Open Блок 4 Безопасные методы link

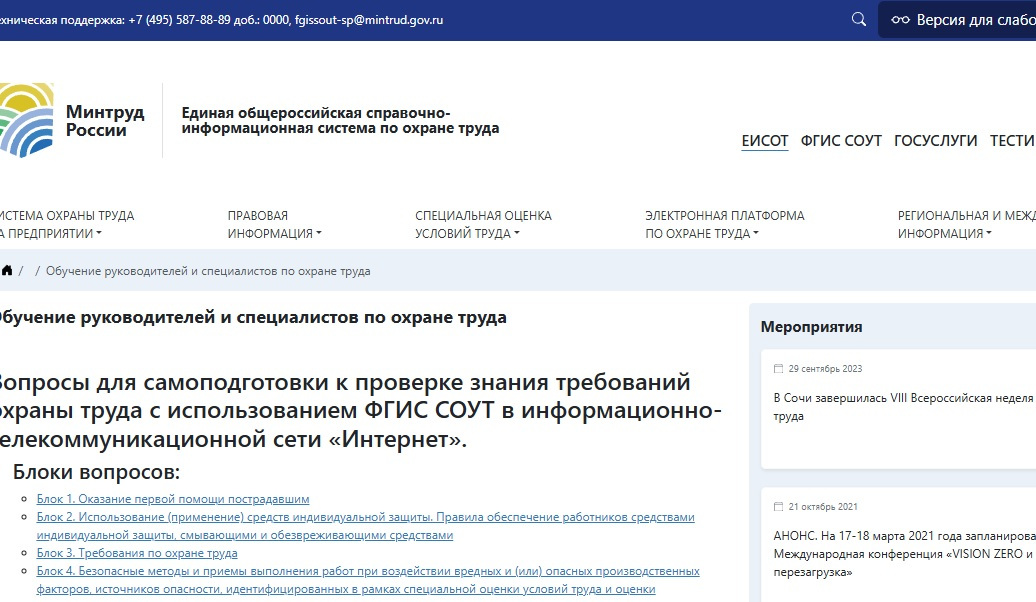(368, 572)
